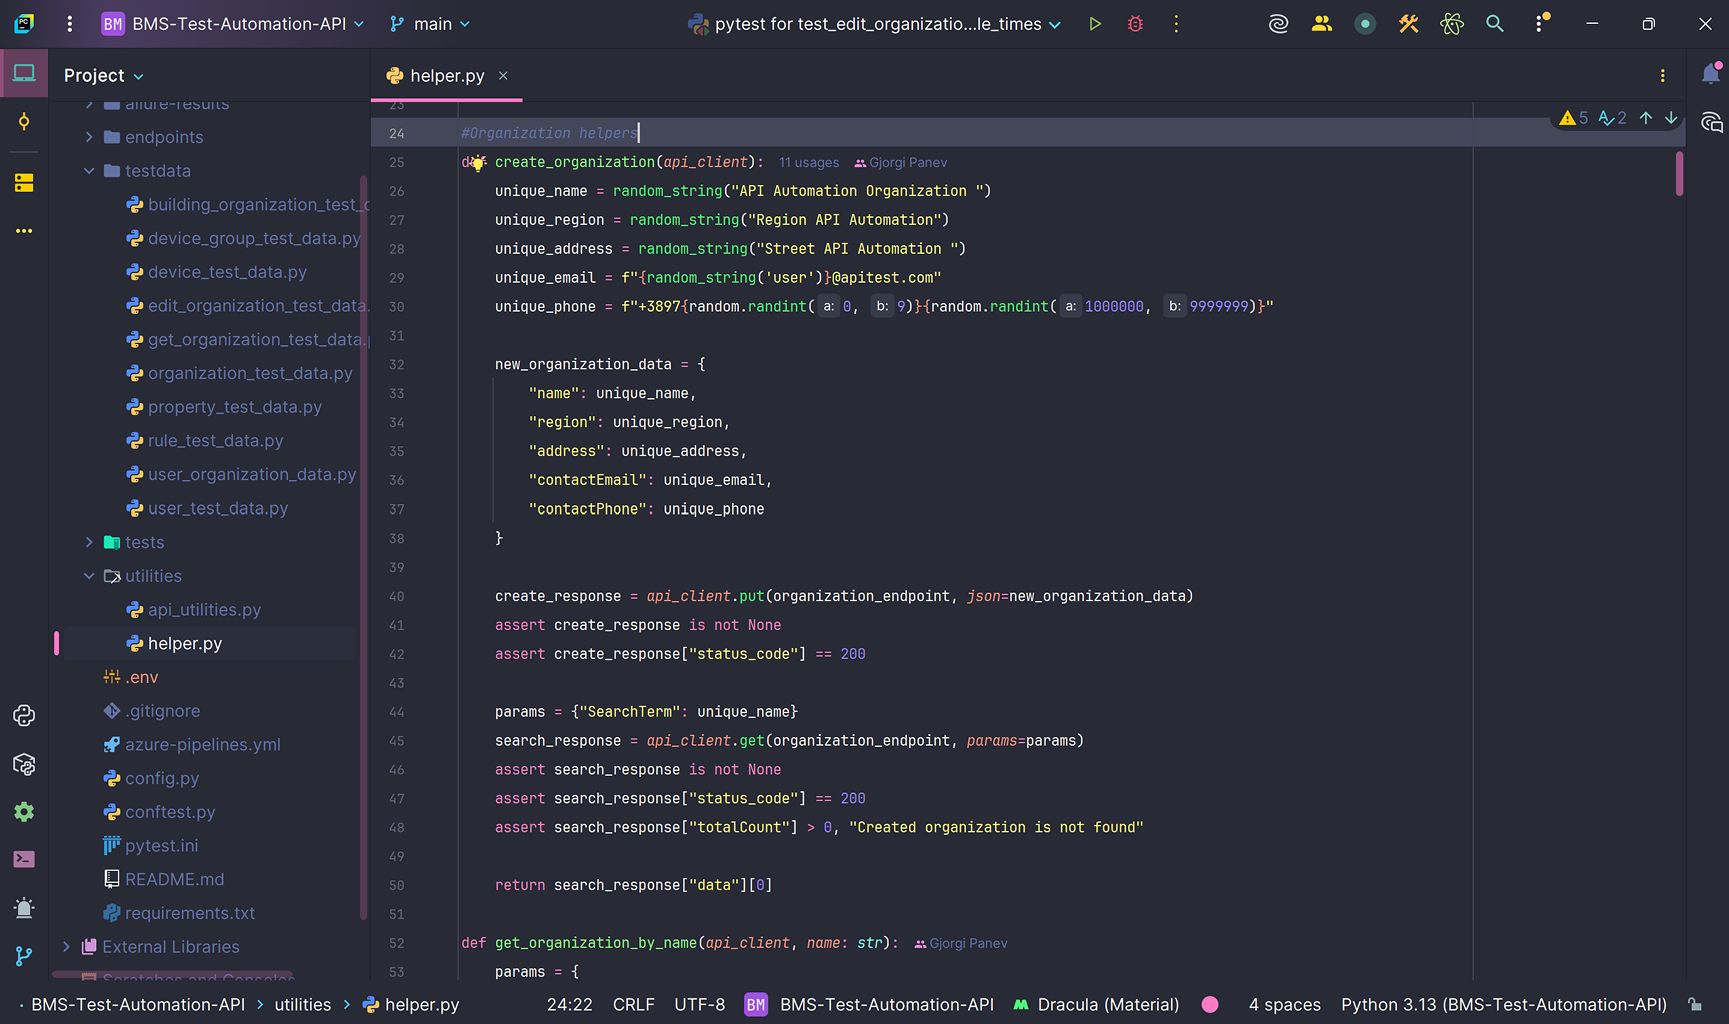
Task: Click the warnings count in the inspections widget
Action: click(x=1575, y=117)
